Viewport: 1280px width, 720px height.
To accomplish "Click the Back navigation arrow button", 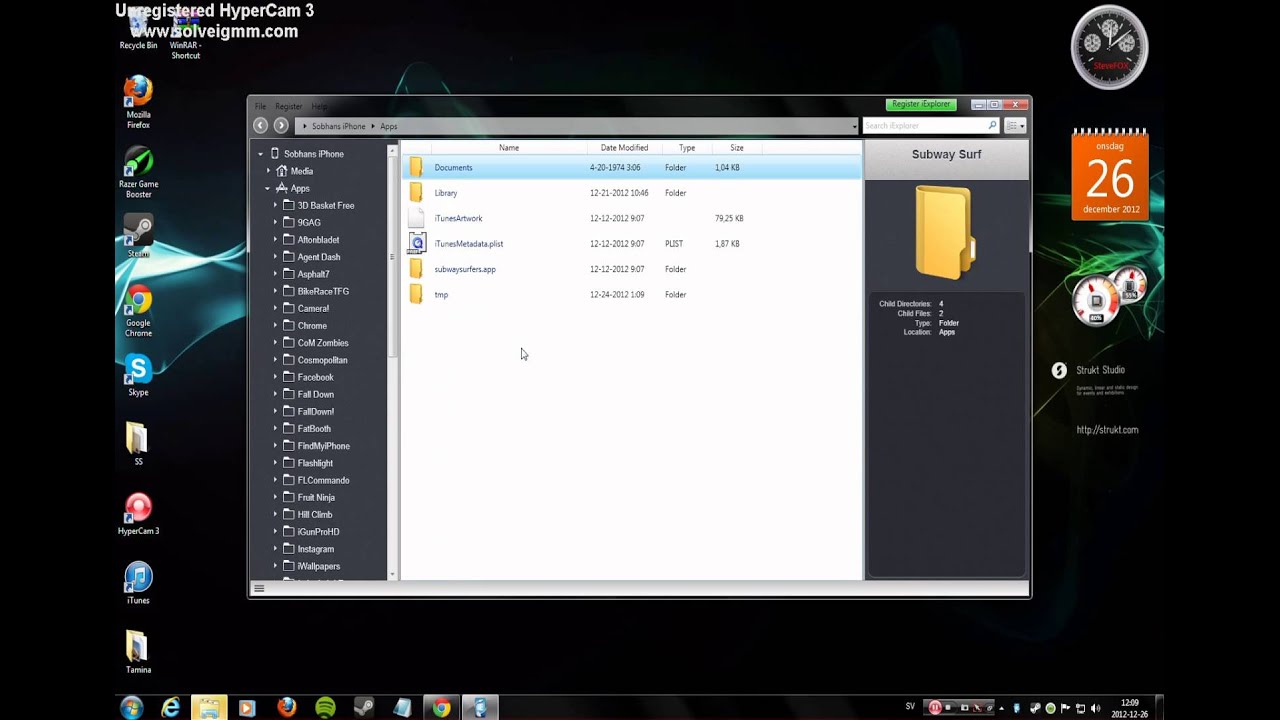I will click(260, 125).
